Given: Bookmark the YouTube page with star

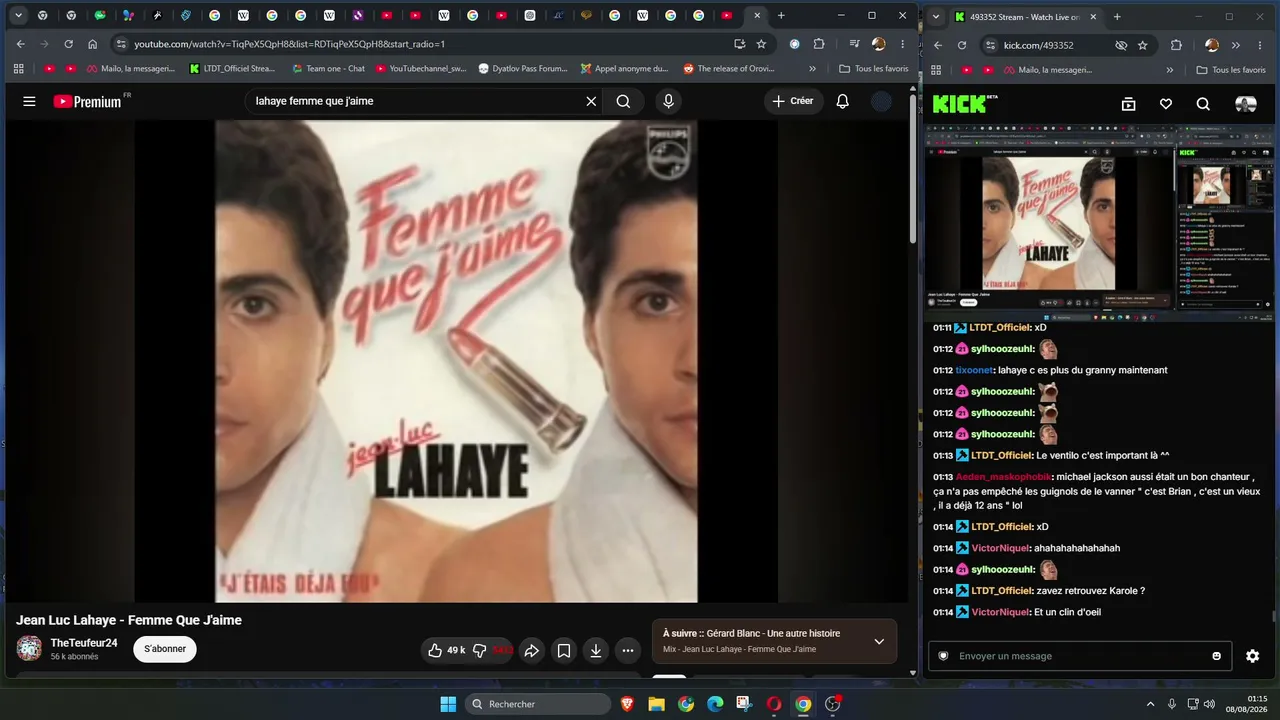Looking at the screenshot, I should (761, 44).
